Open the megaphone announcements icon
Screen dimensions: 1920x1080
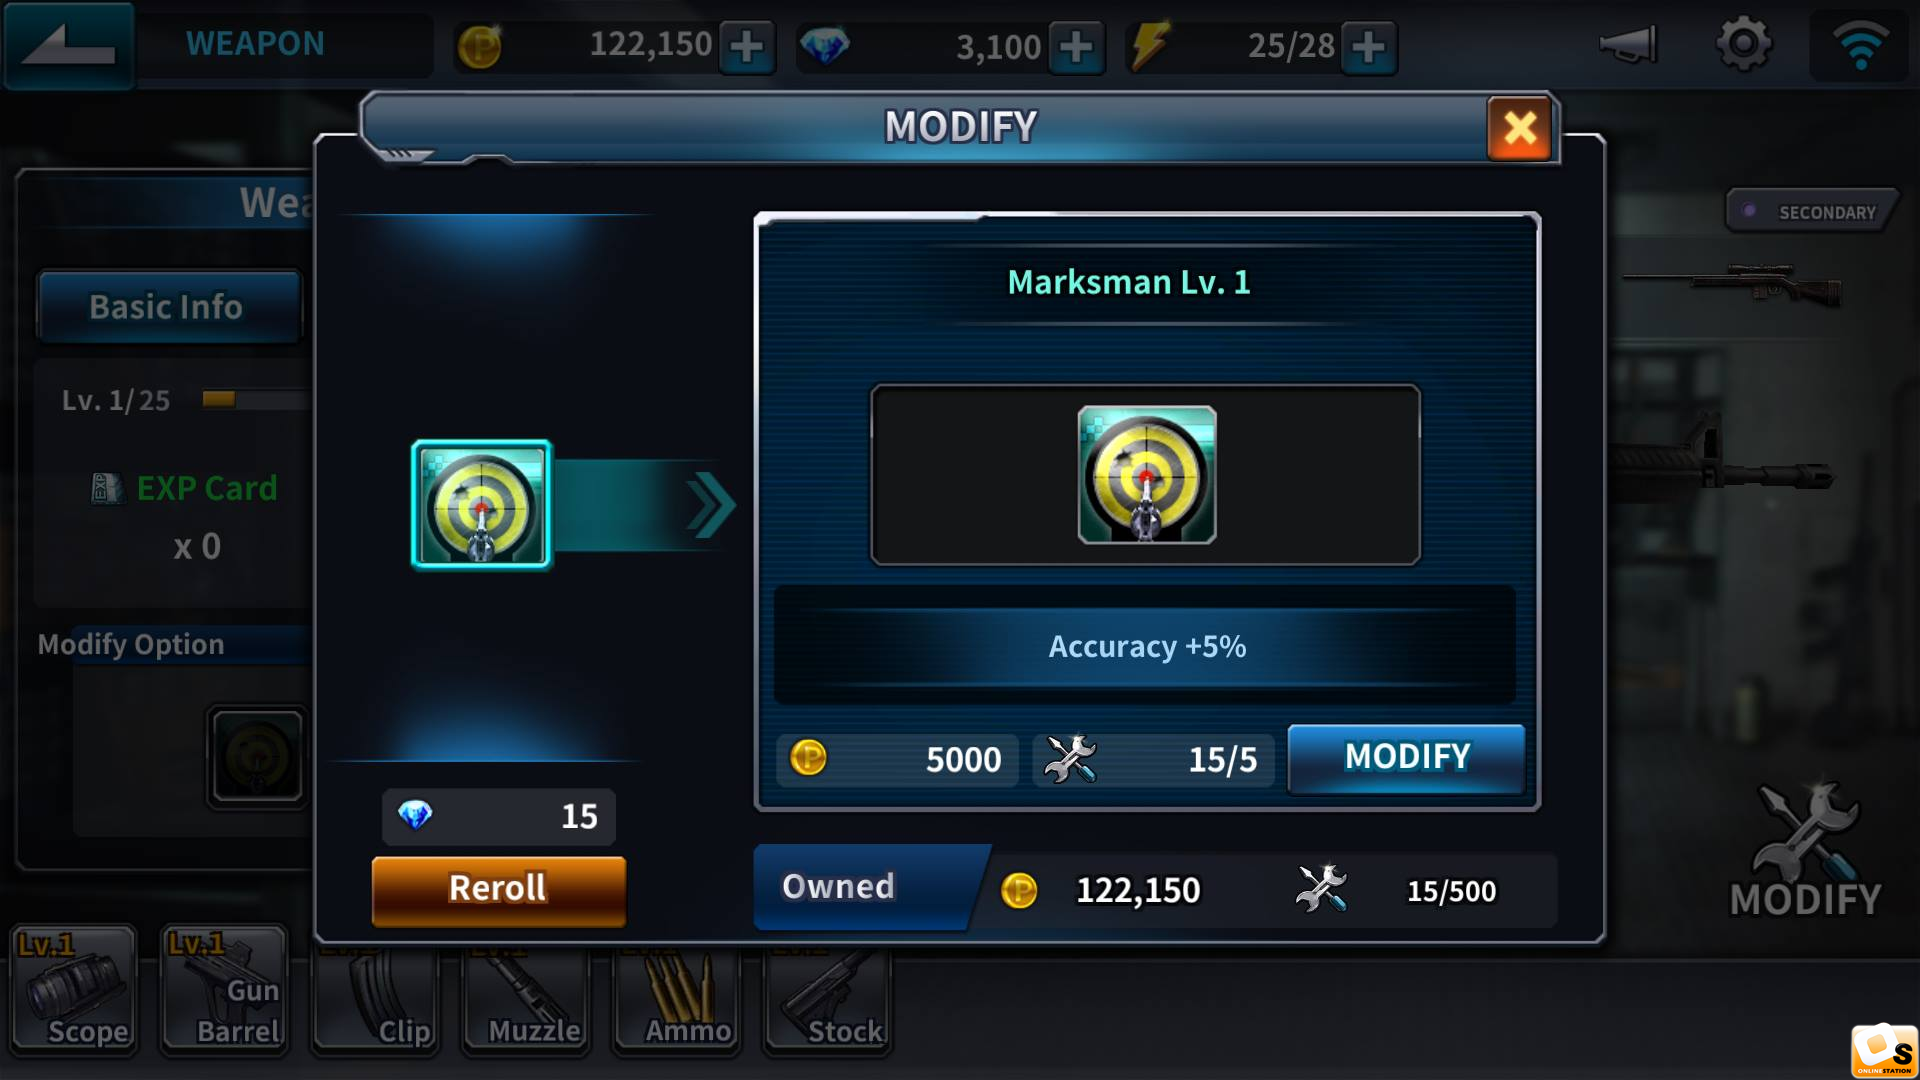[1628, 44]
